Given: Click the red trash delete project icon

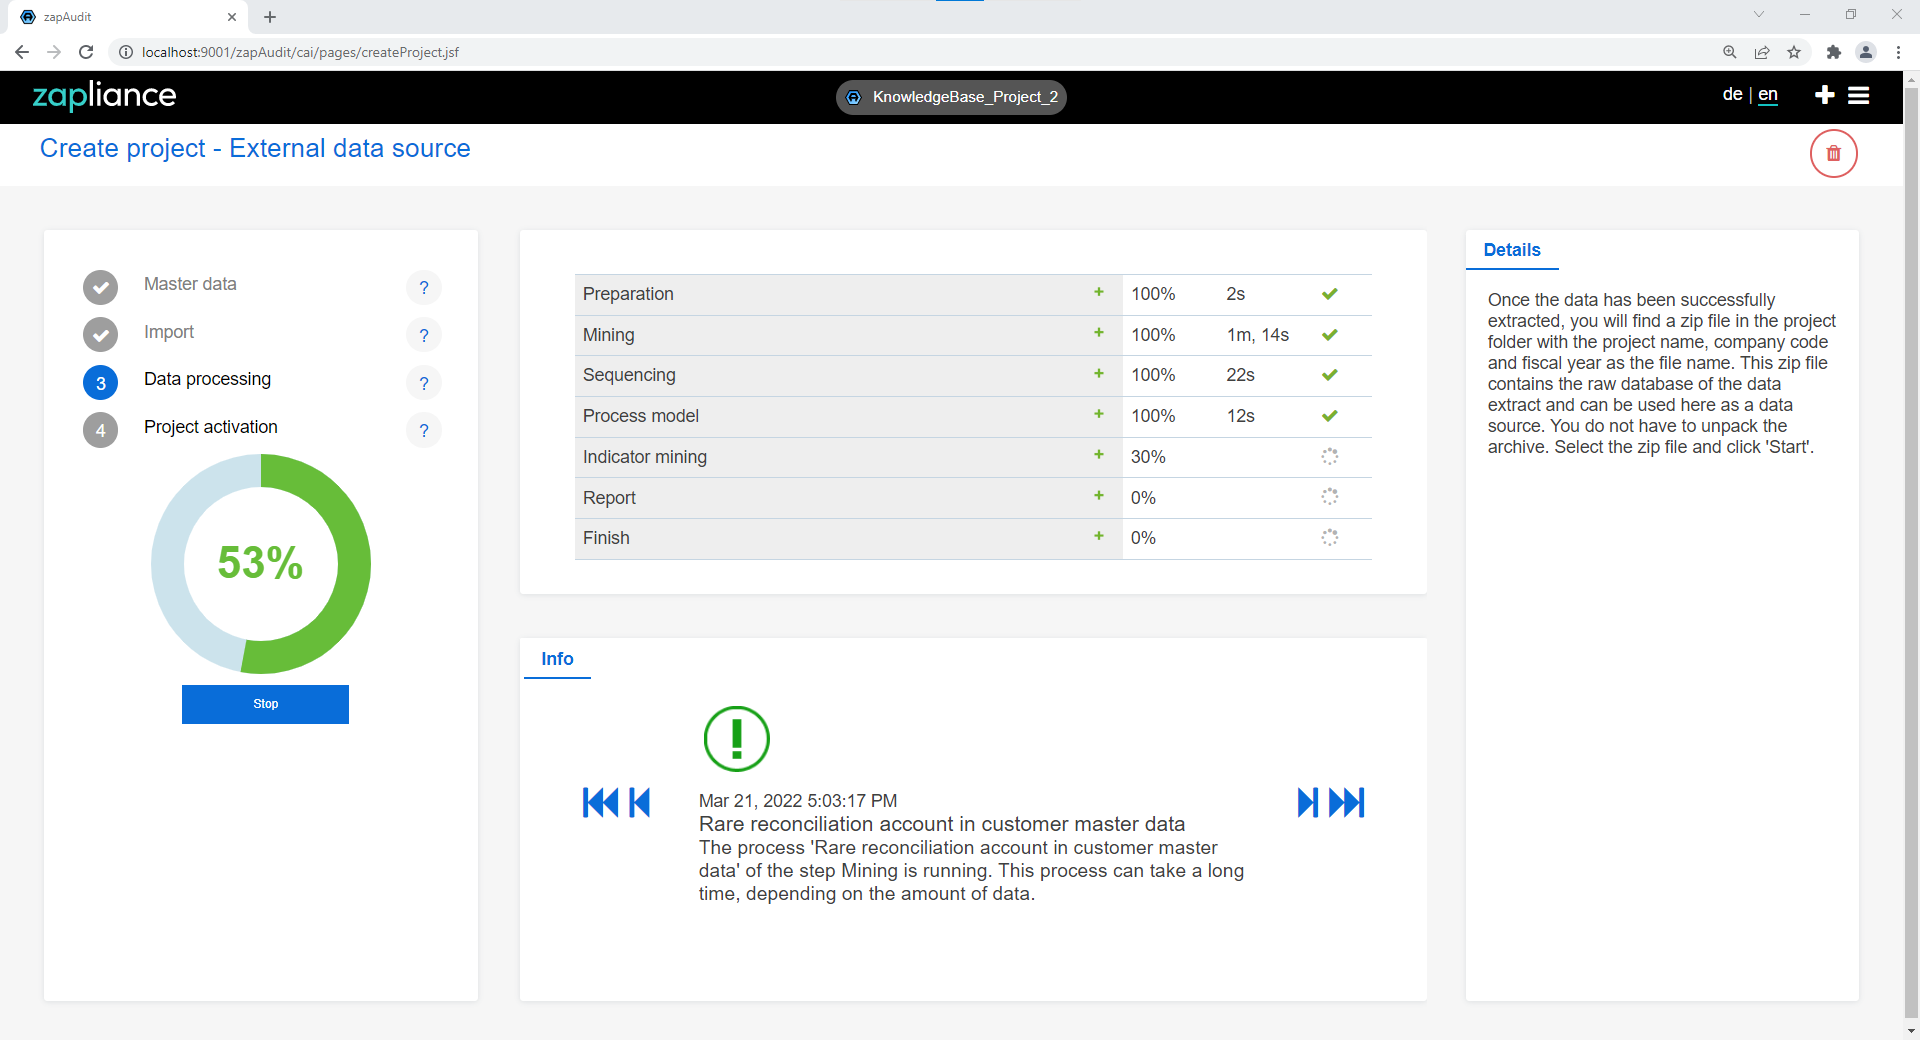Looking at the screenshot, I should coord(1833,154).
